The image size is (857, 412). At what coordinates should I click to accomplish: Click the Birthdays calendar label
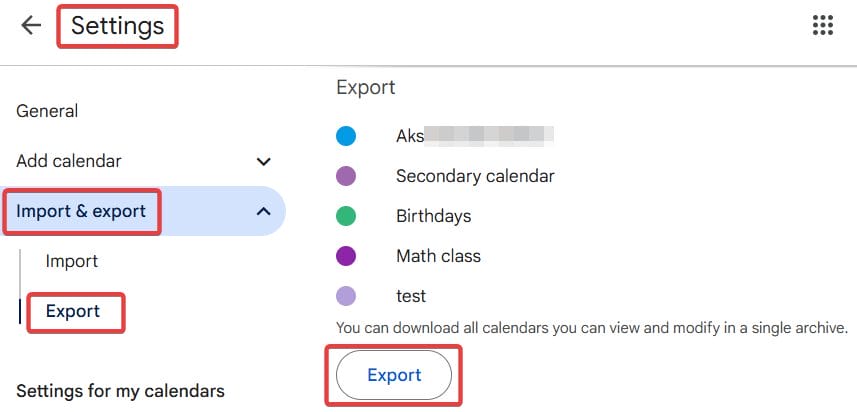click(433, 216)
